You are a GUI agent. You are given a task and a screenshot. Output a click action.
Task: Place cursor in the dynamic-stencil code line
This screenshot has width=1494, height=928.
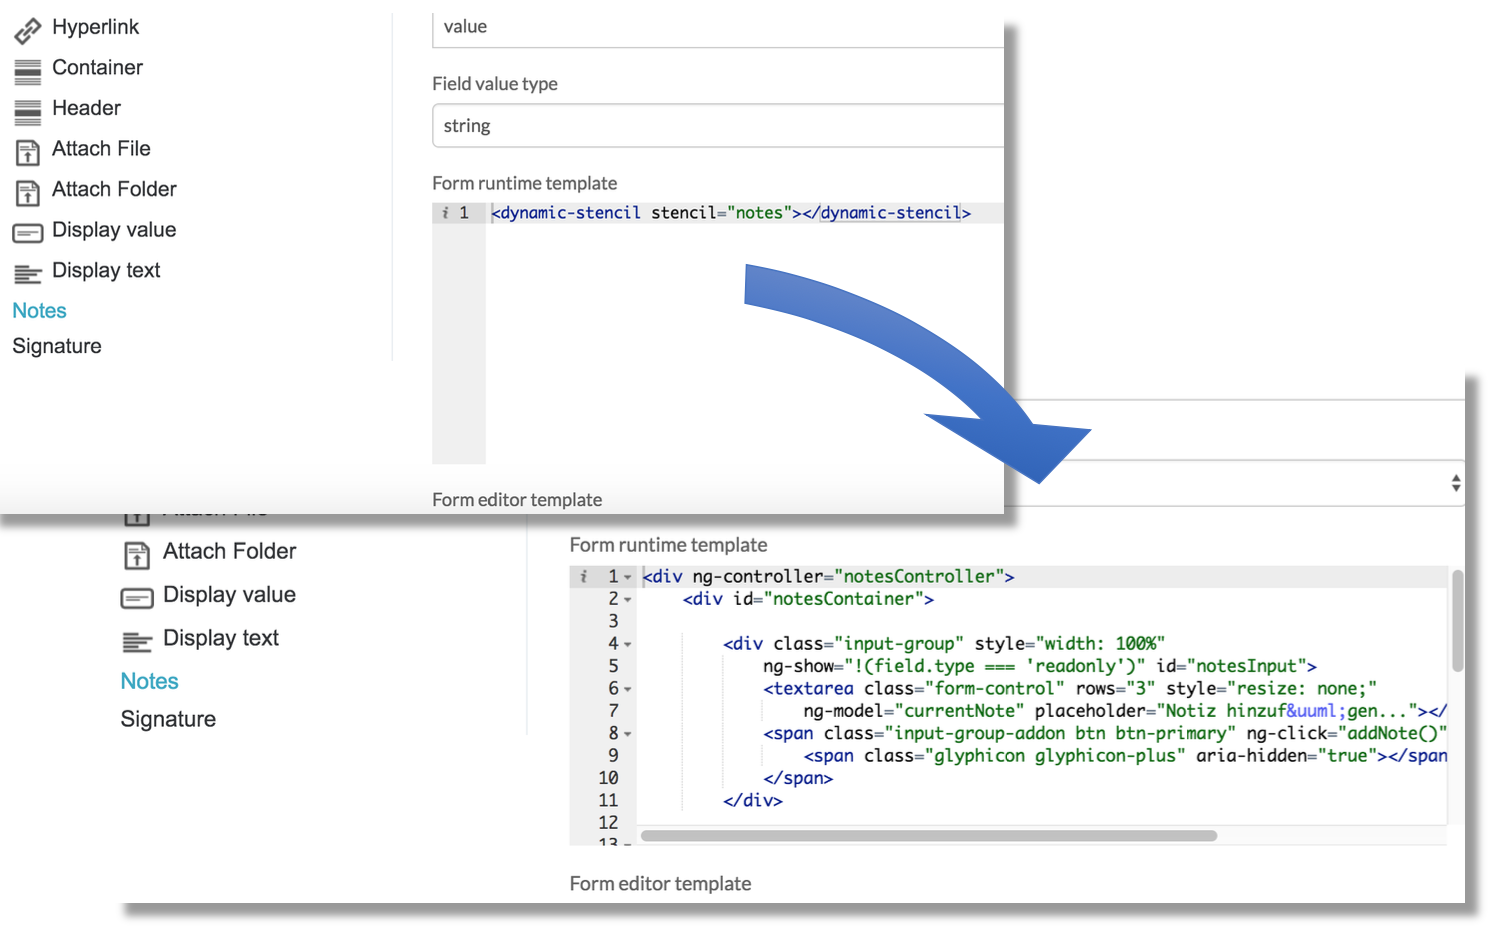(731, 213)
